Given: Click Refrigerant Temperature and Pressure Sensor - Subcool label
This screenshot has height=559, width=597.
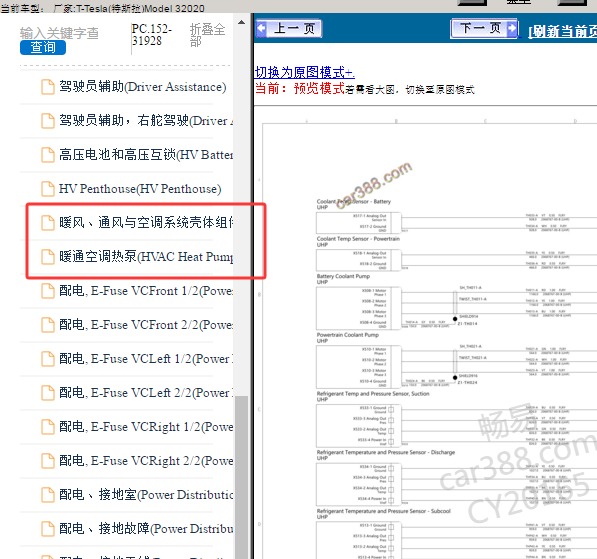Looking at the screenshot, I should click(x=384, y=511).
